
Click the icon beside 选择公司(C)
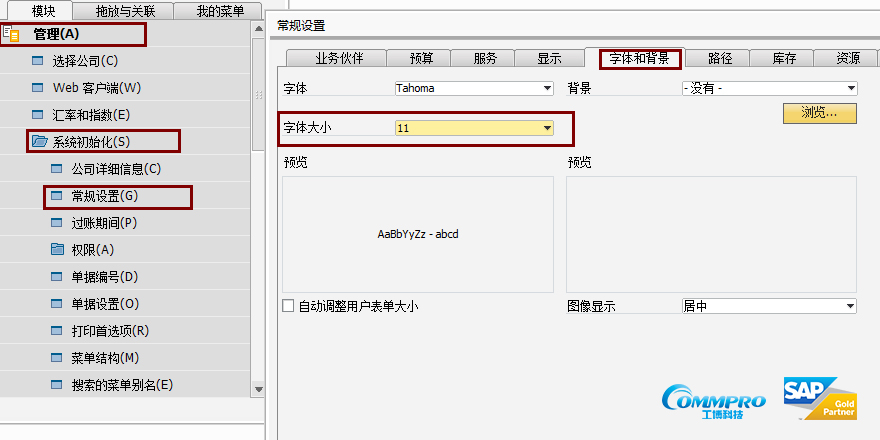(38, 61)
